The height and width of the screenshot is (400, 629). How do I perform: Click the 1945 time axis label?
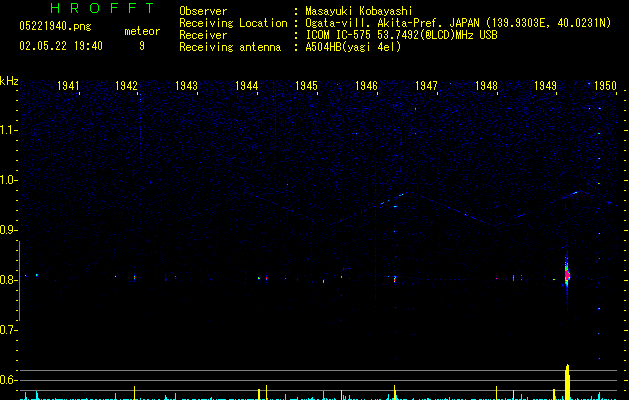306,86
